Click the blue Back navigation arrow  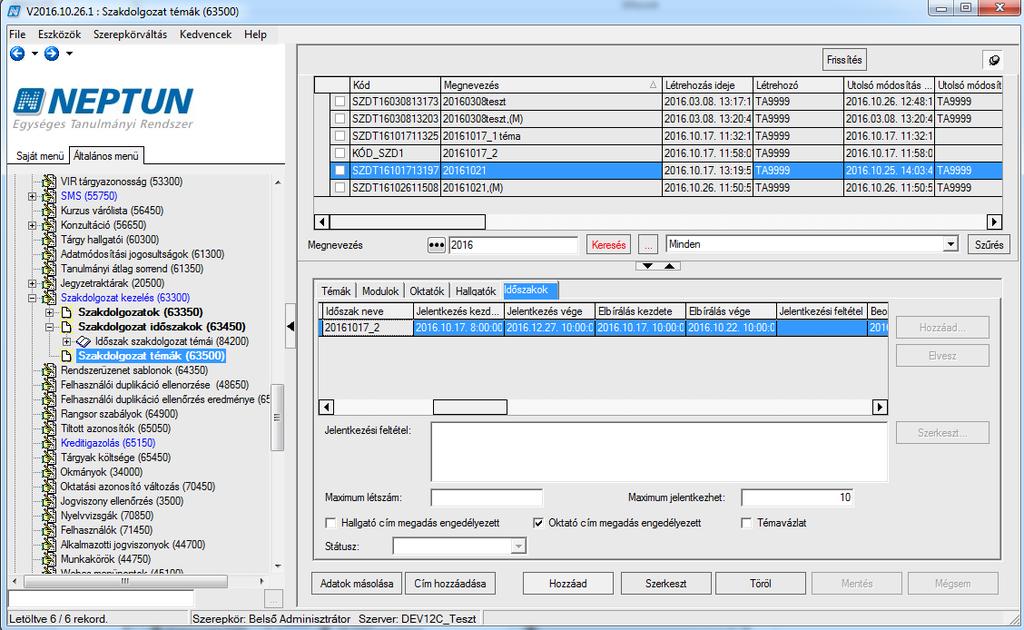[18, 54]
